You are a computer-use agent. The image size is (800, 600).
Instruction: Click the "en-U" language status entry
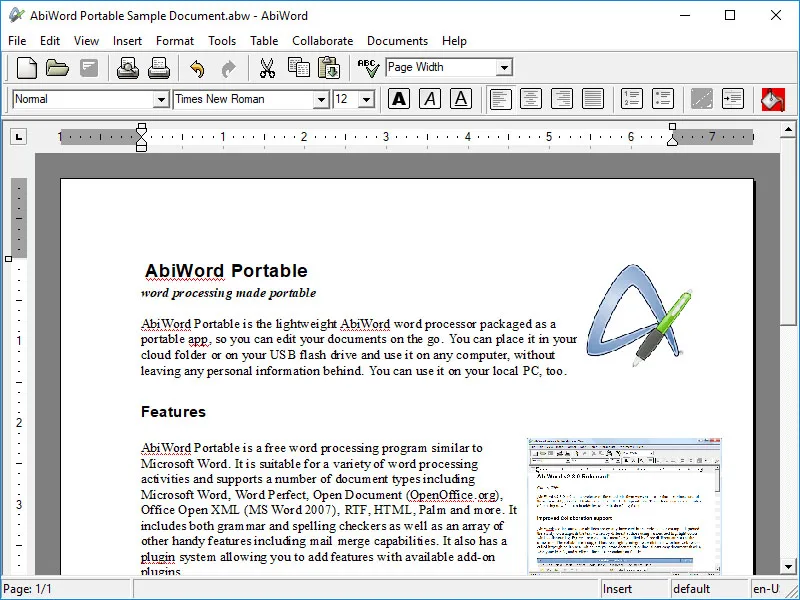[766, 589]
